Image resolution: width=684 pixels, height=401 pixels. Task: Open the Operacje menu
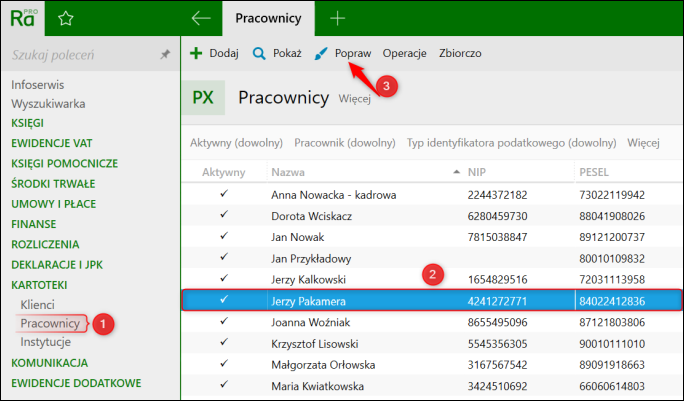(x=404, y=53)
